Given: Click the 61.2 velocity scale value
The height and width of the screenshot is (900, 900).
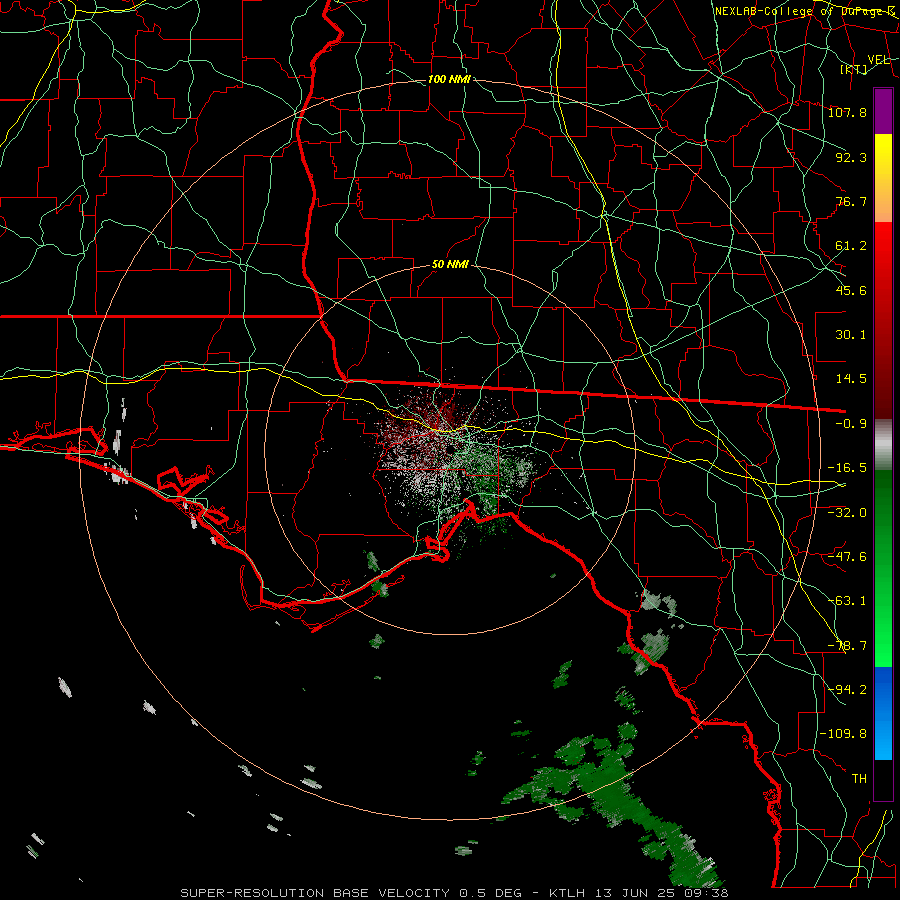Looking at the screenshot, I should click(x=851, y=246).
